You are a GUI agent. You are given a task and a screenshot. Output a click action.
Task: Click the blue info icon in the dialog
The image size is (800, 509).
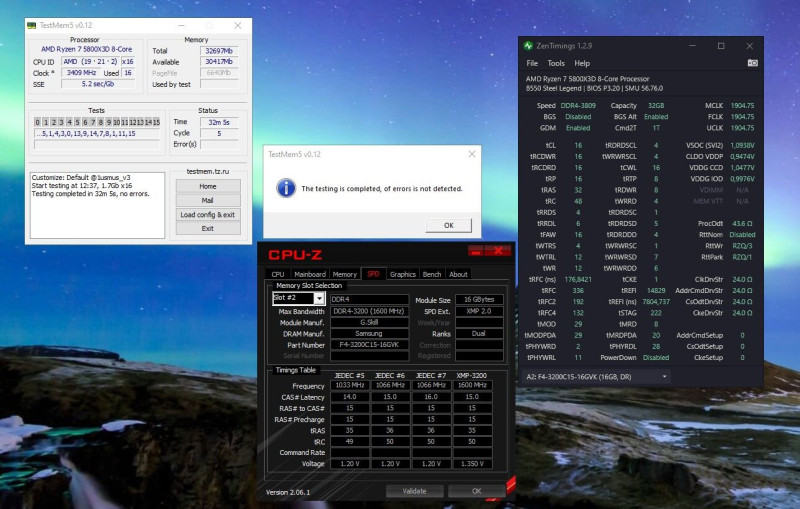point(286,188)
